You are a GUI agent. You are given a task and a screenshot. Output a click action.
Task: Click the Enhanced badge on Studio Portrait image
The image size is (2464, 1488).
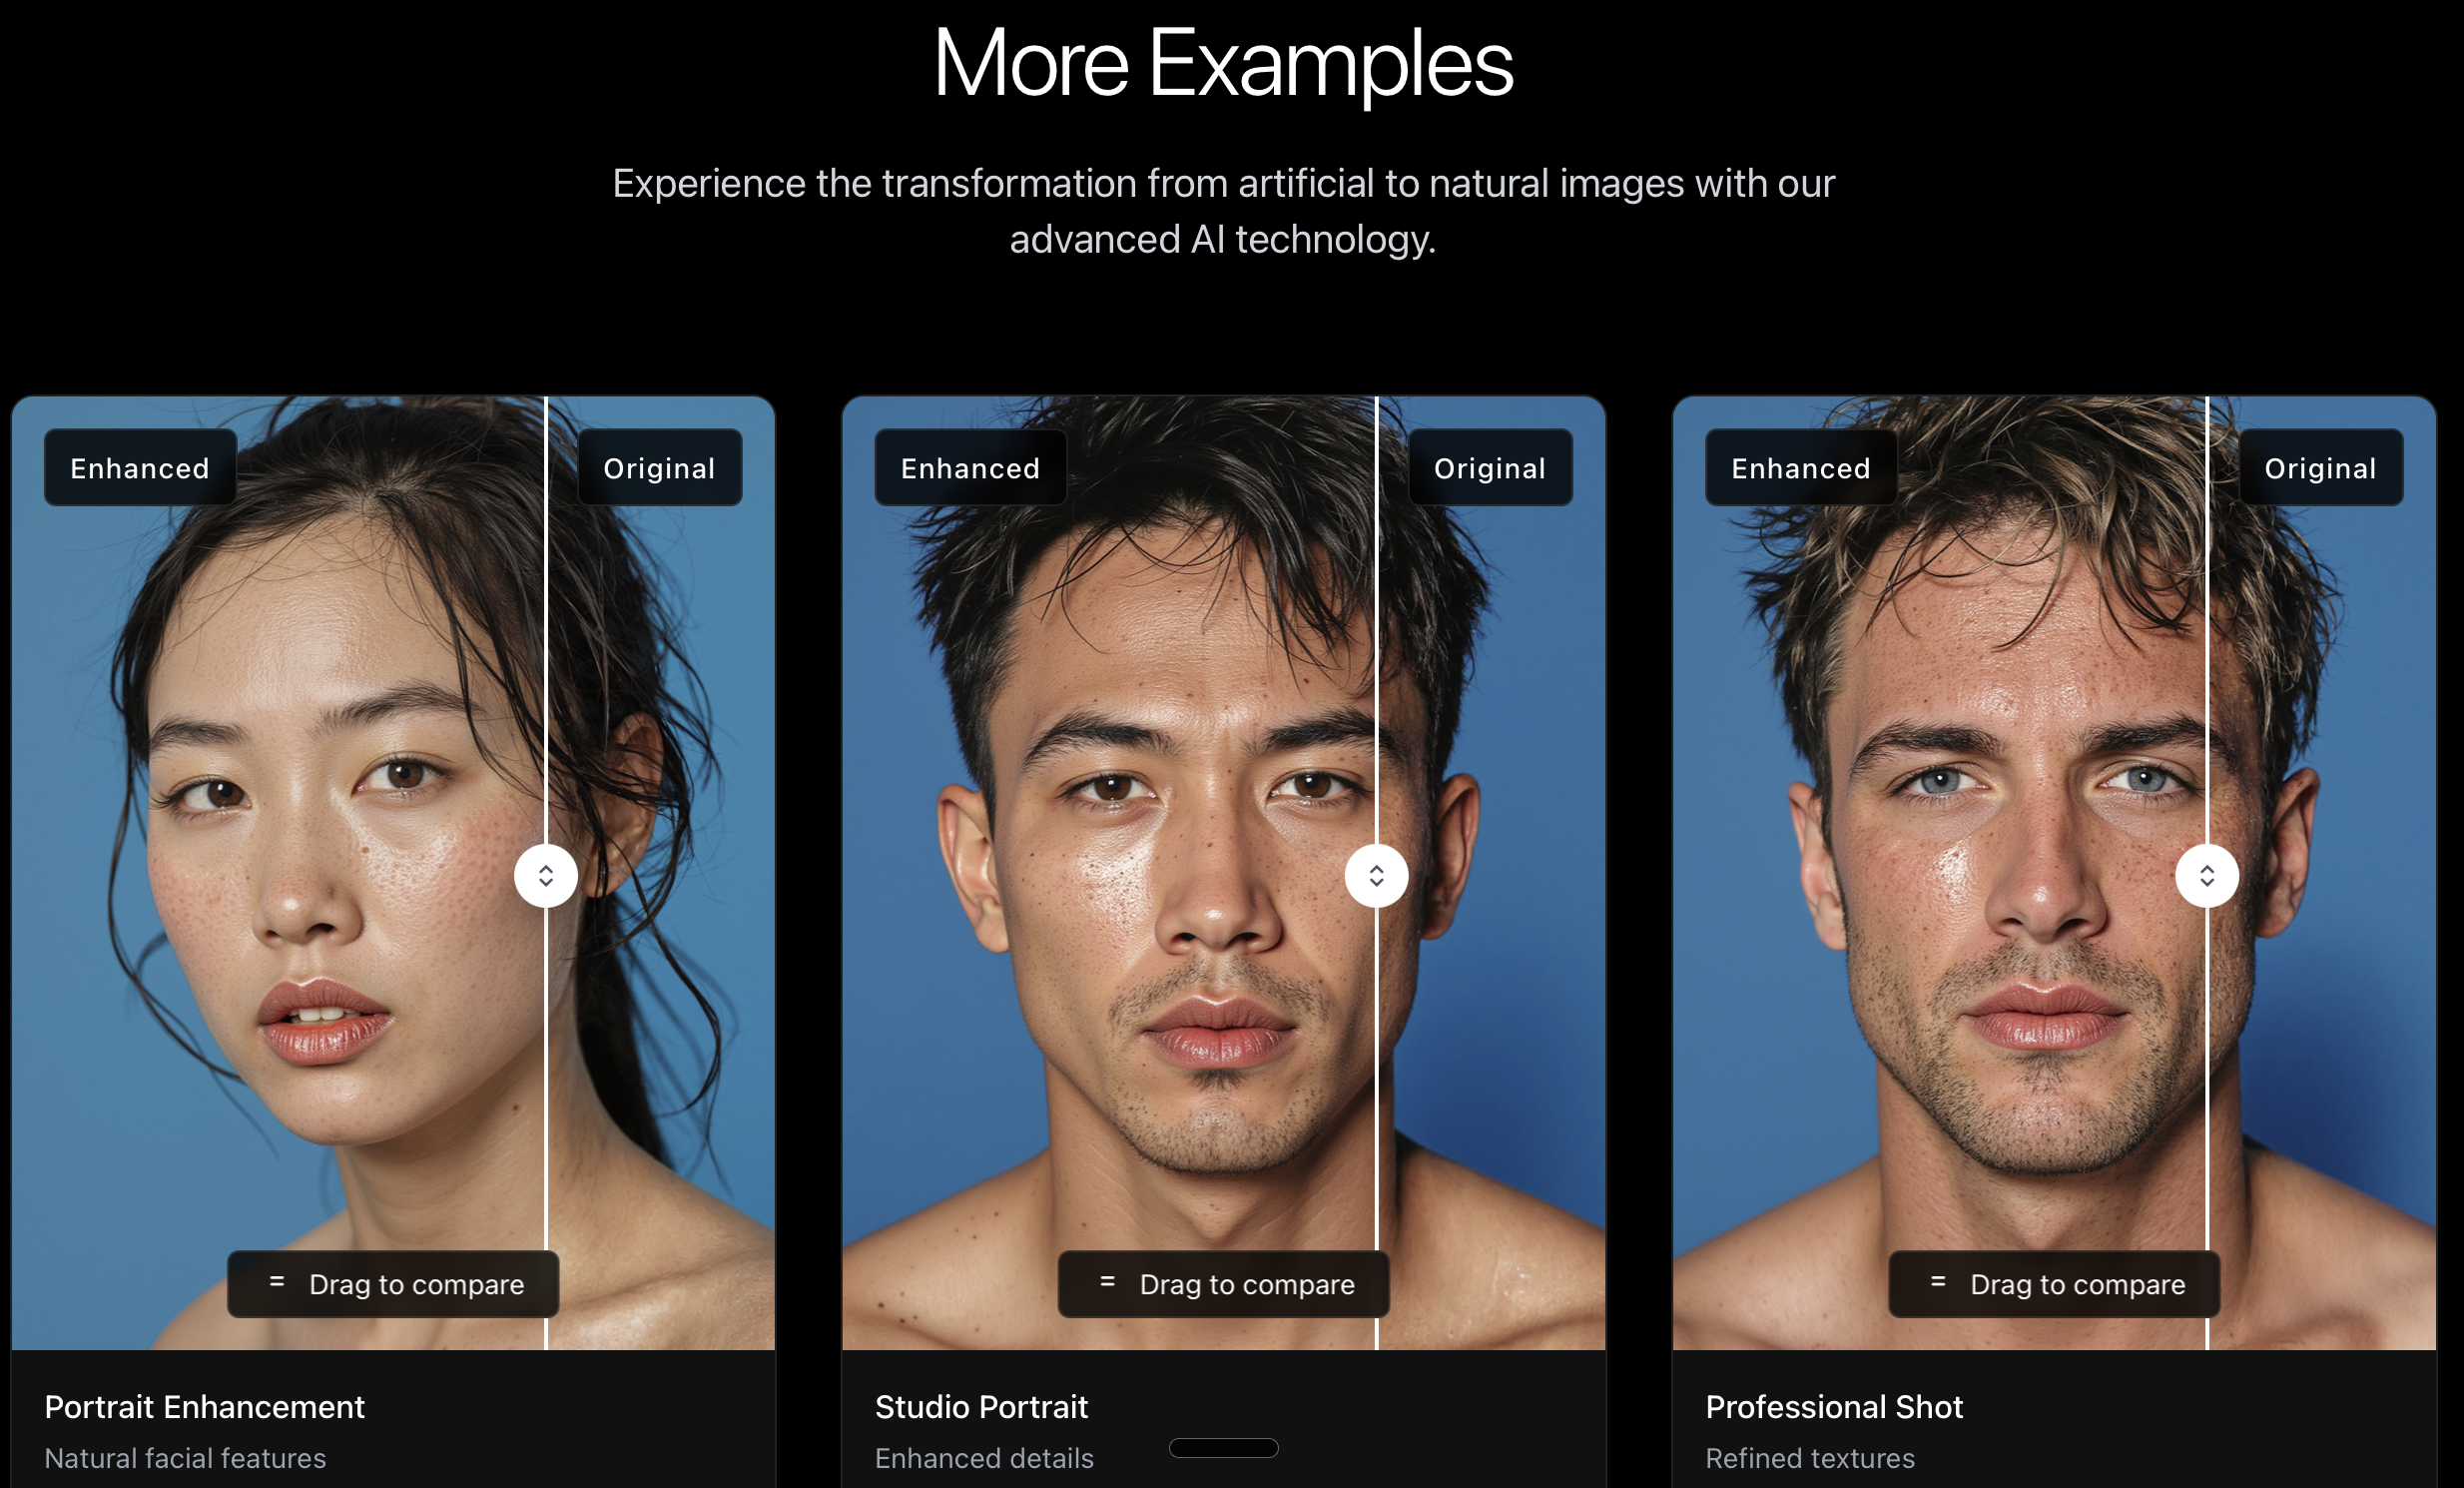point(971,468)
